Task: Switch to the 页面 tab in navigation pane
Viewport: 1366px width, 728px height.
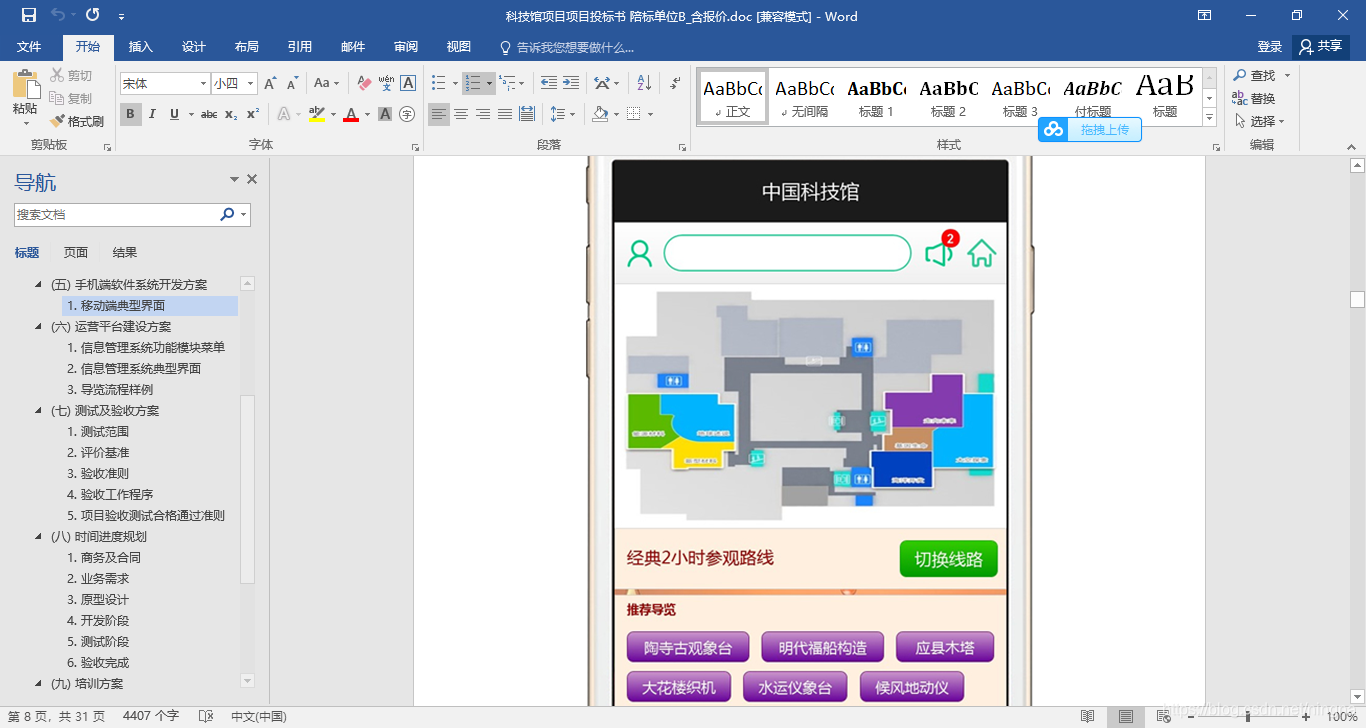Action: coord(76,253)
